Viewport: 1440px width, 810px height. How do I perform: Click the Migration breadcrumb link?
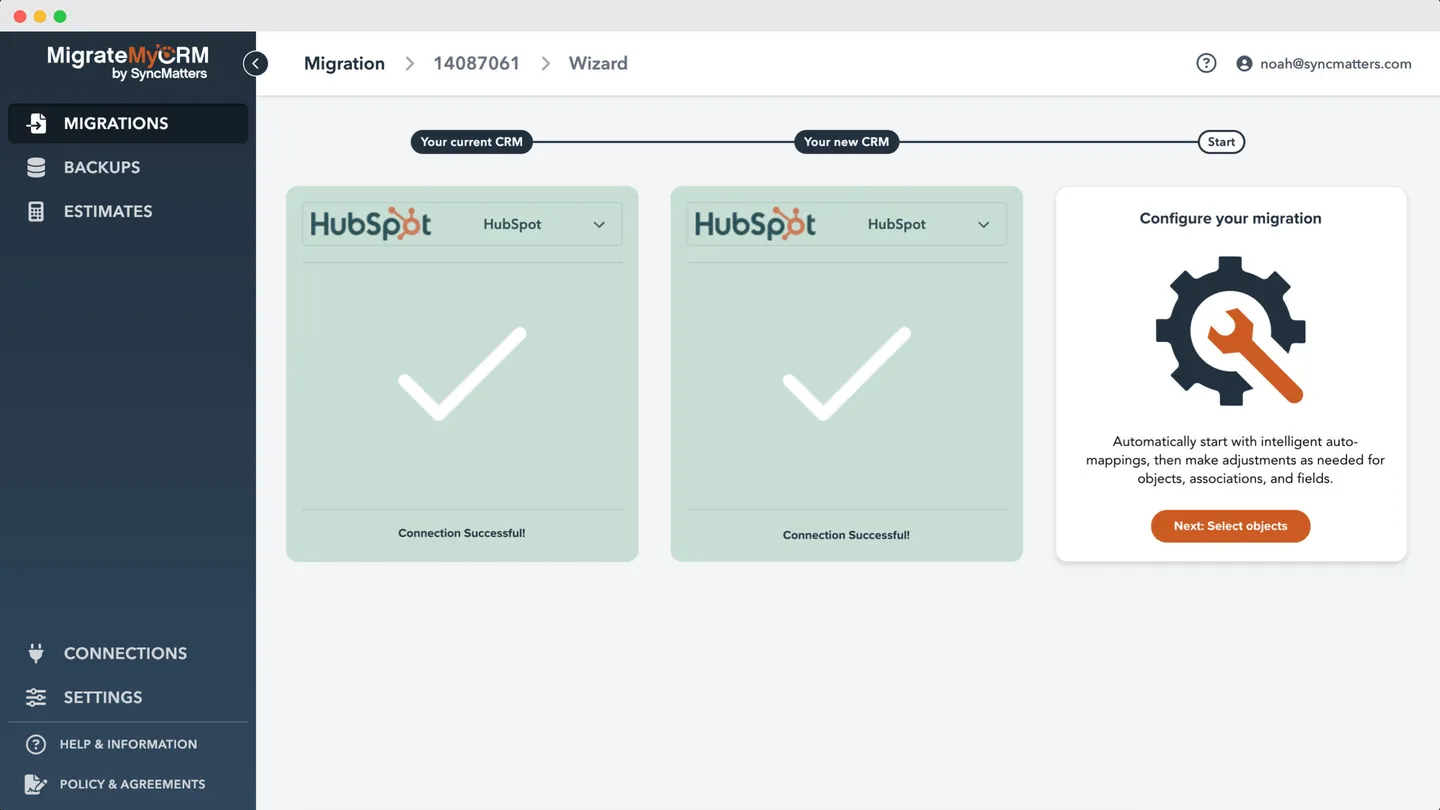344,63
